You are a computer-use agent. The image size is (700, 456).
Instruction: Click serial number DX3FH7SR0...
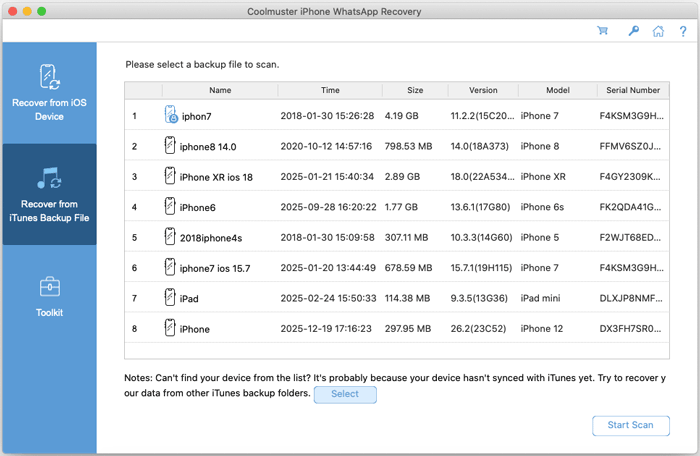click(x=630, y=328)
